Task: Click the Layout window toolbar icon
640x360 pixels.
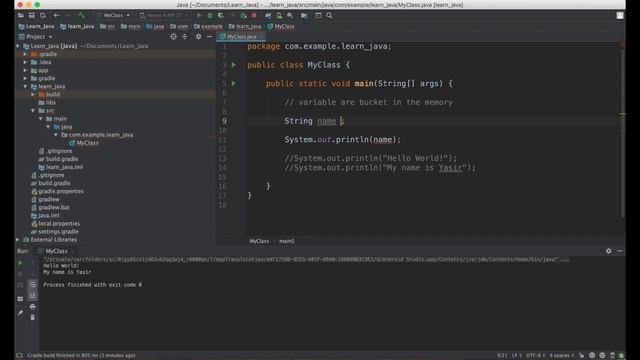Action: coord(318,16)
